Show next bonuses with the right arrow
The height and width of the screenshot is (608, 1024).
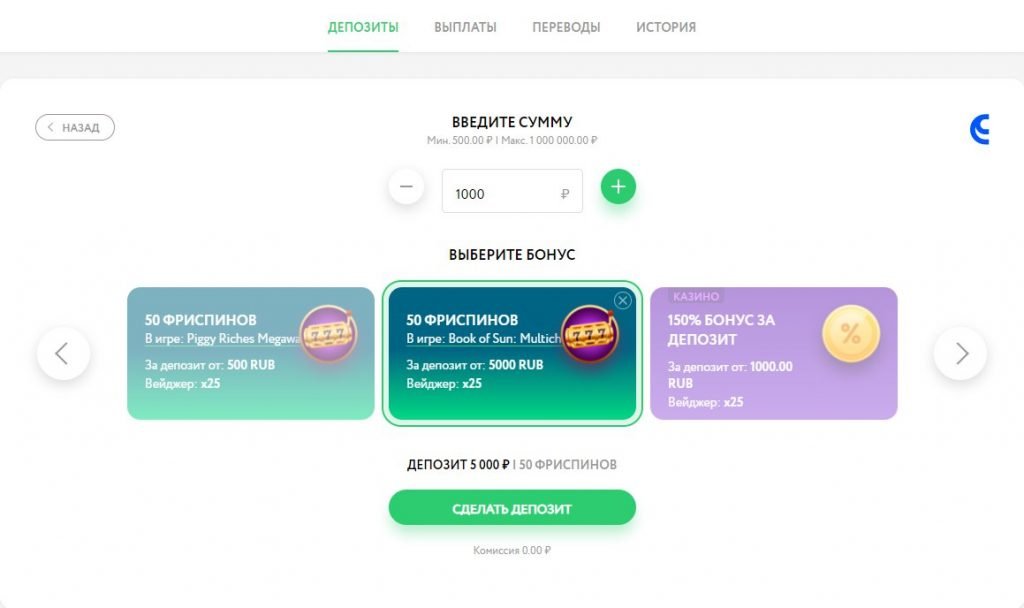[x=960, y=353]
